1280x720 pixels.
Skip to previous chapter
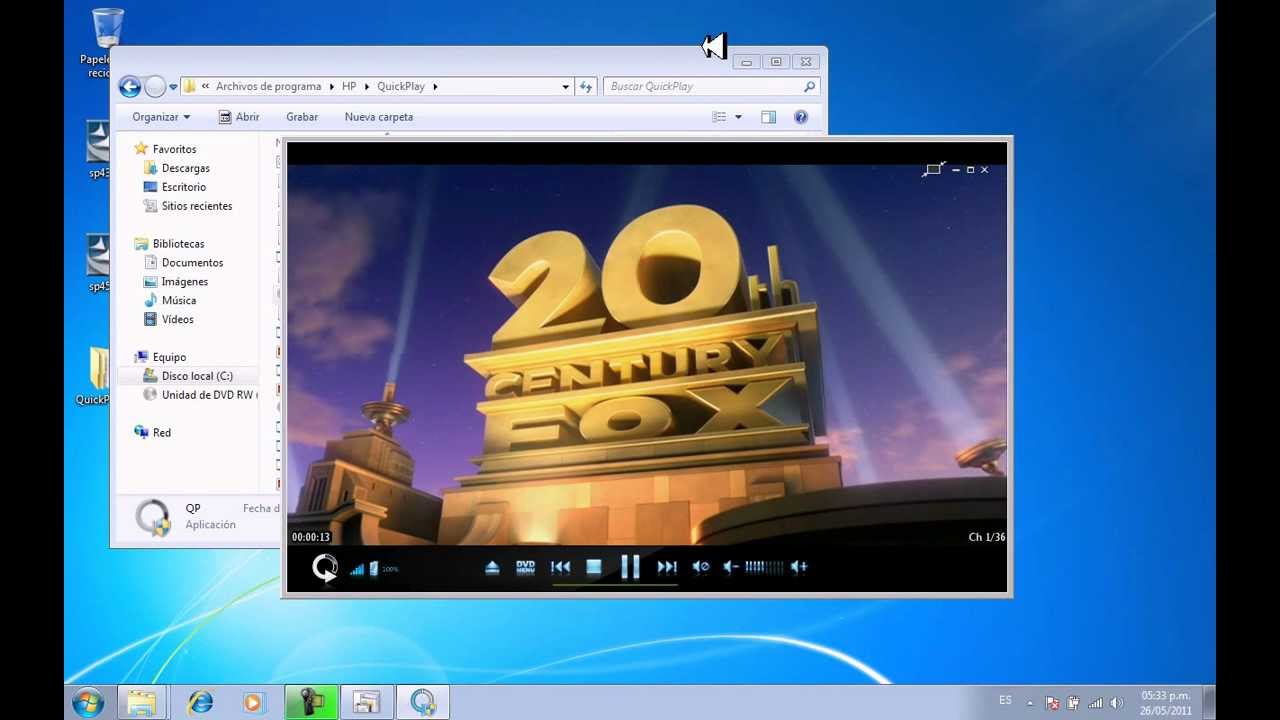click(x=561, y=567)
